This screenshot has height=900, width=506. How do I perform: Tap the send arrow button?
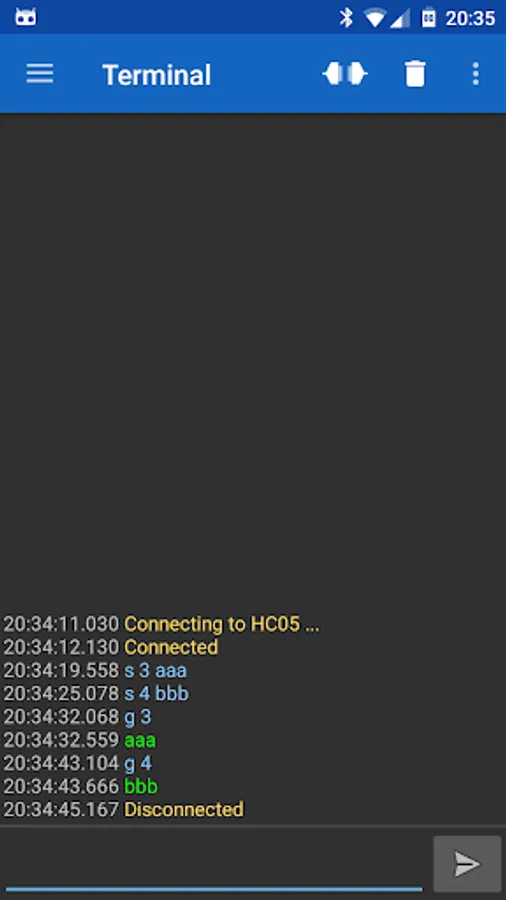pos(467,864)
